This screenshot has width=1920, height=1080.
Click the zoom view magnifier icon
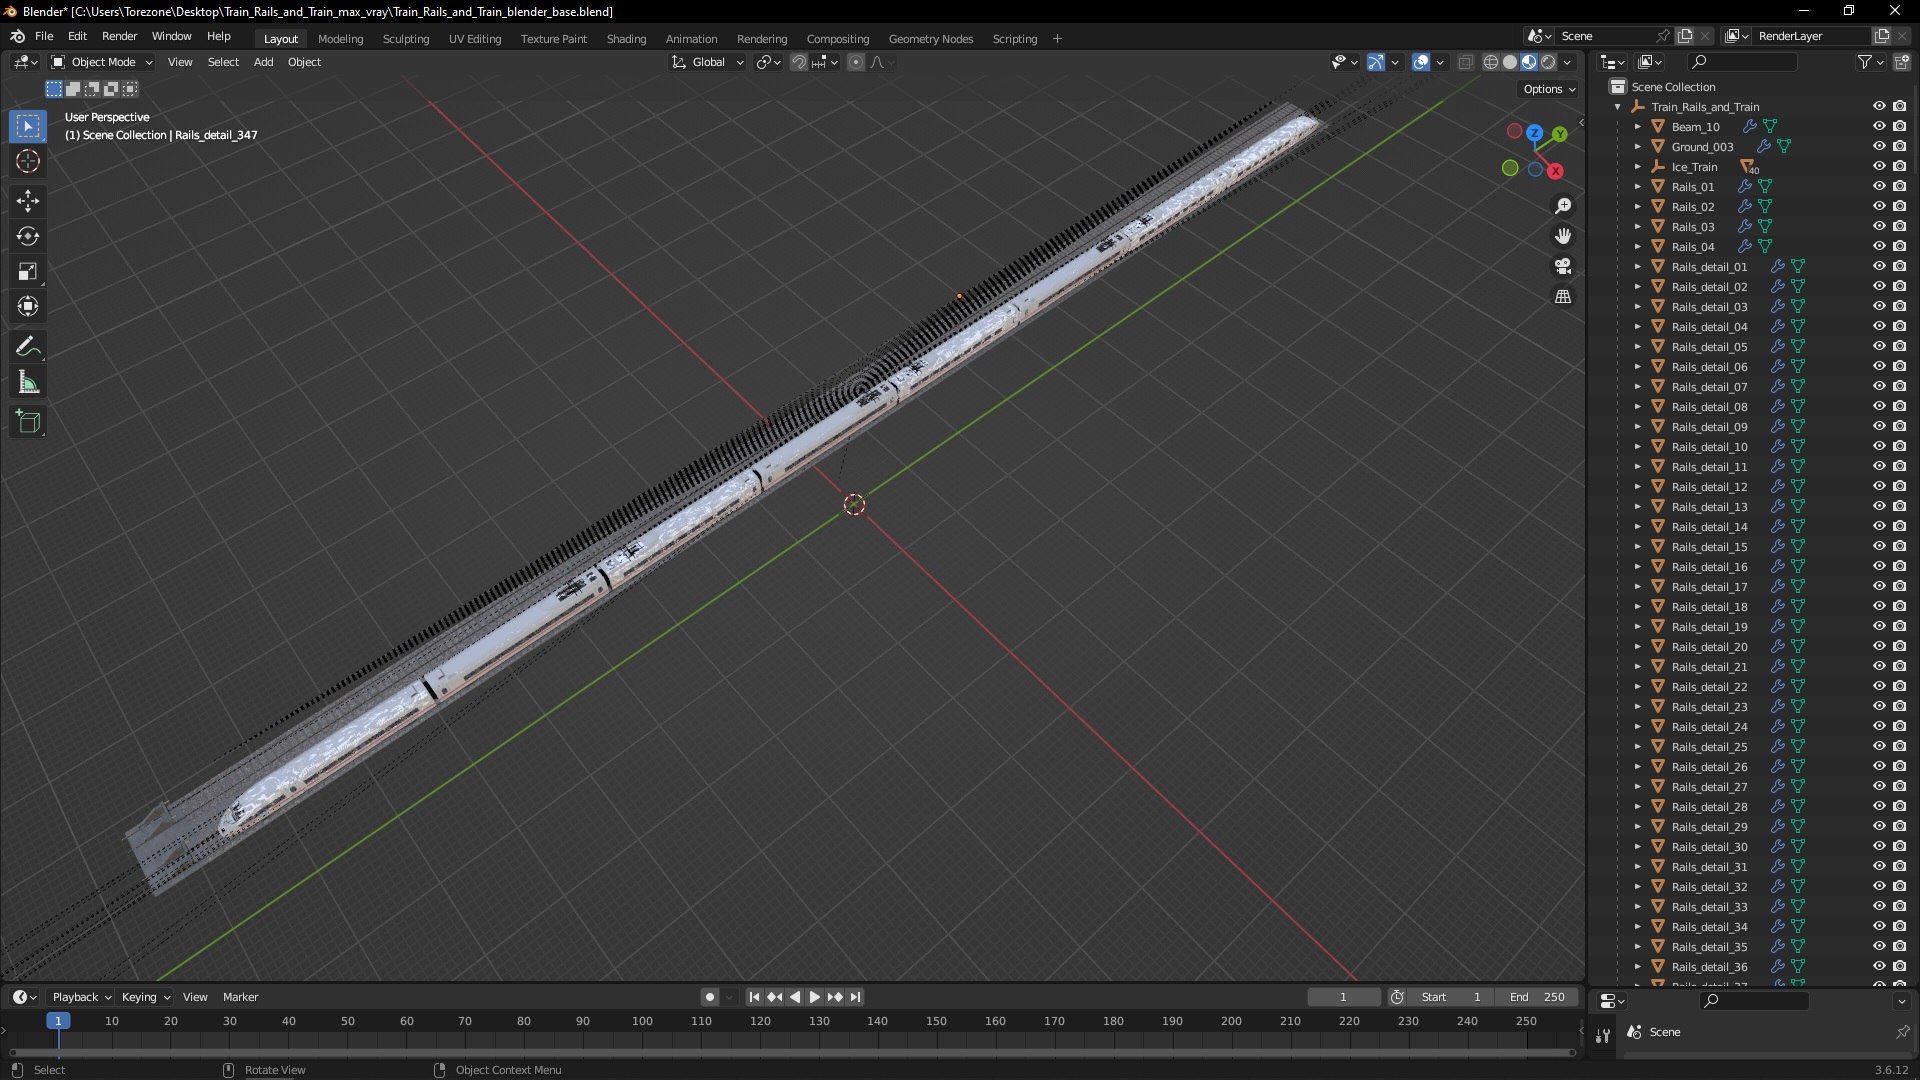[1563, 206]
